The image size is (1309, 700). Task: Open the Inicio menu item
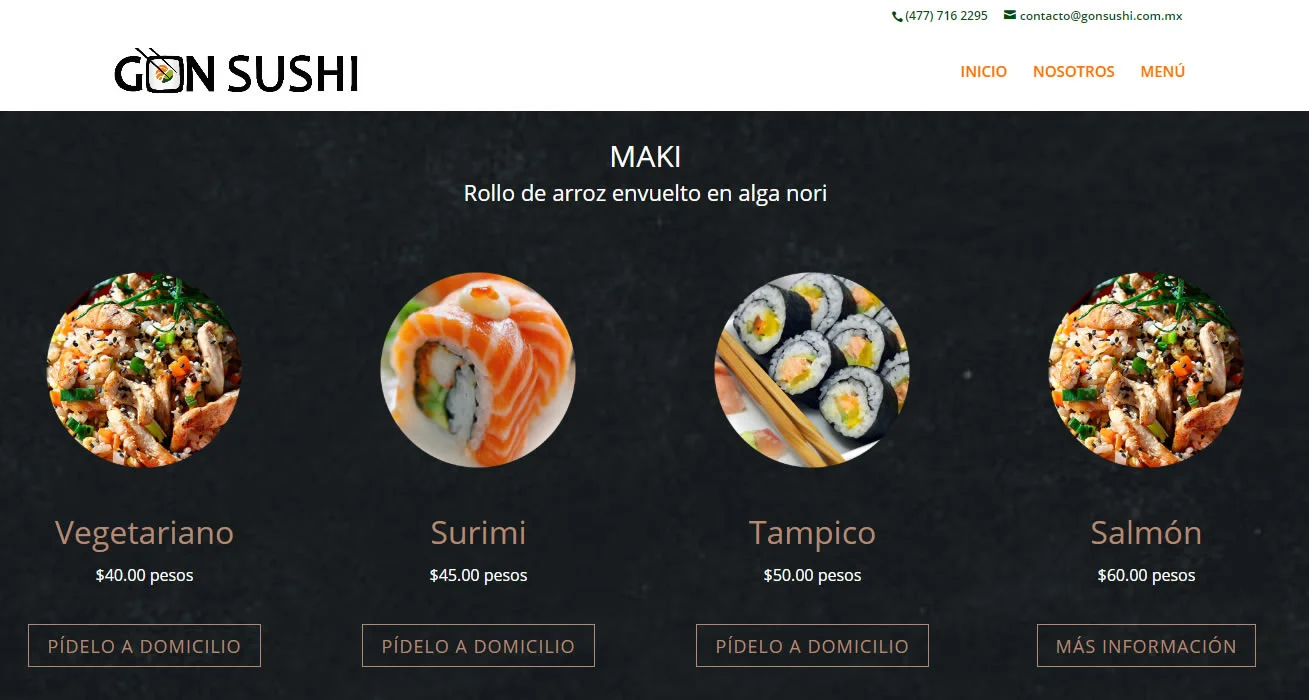click(x=983, y=72)
